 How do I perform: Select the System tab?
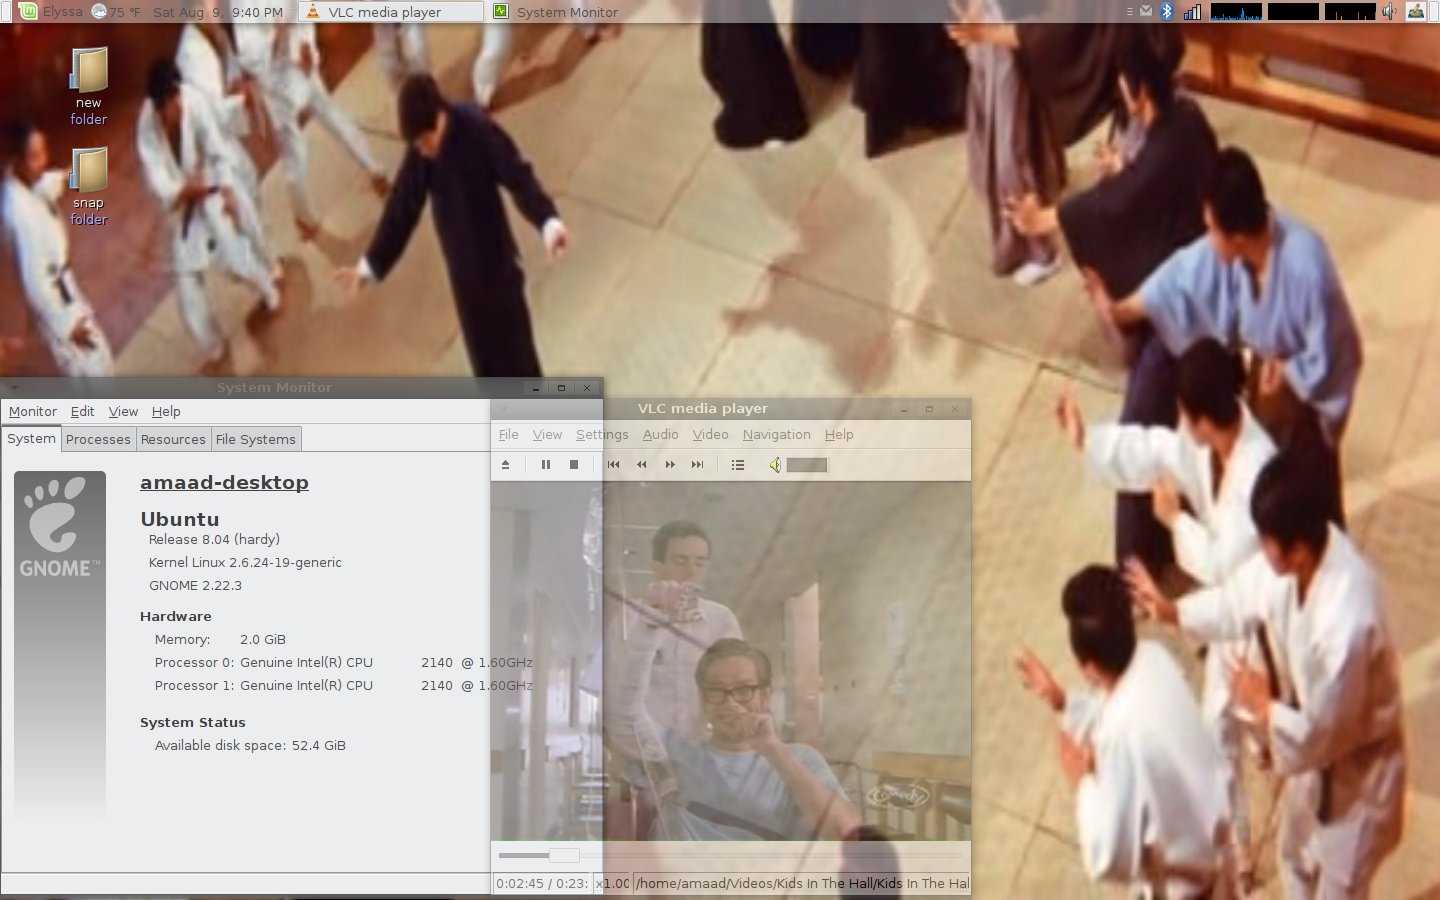coord(32,439)
